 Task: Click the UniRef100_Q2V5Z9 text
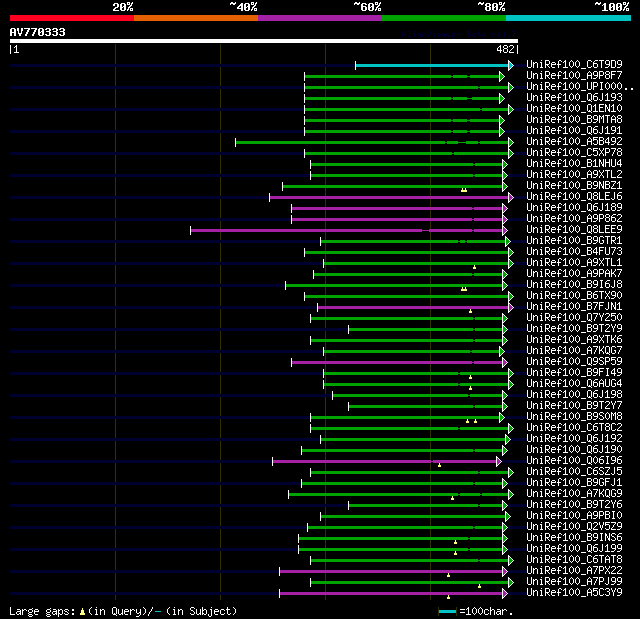click(574, 527)
